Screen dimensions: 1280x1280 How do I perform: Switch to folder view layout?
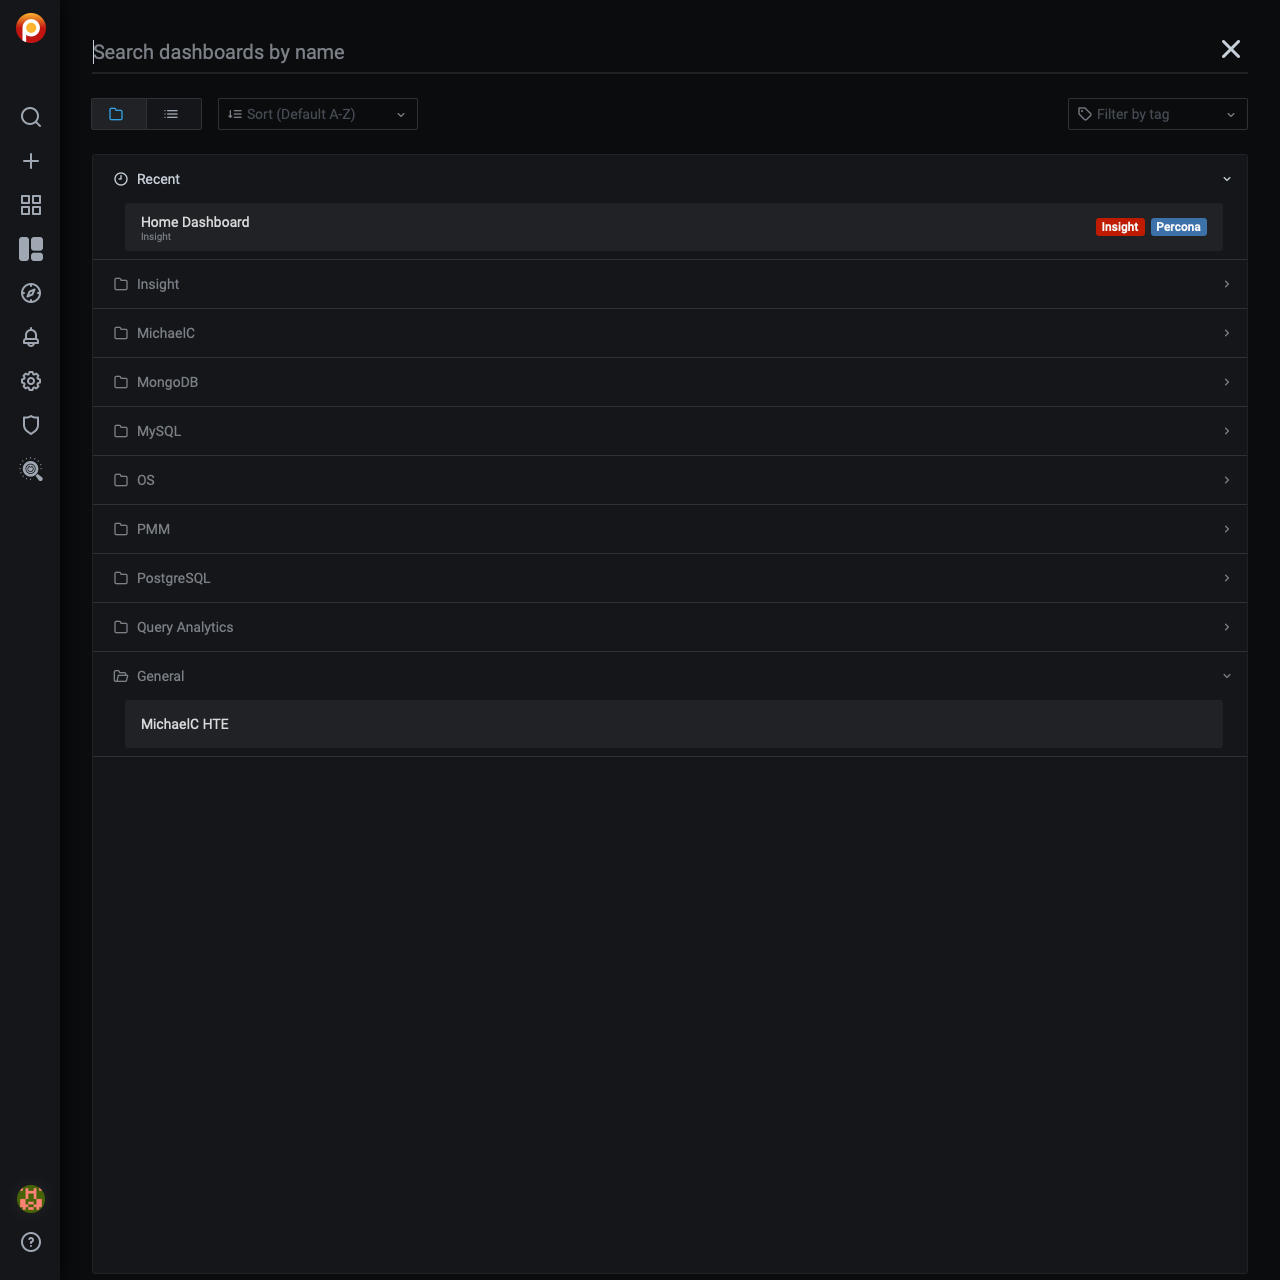(117, 114)
